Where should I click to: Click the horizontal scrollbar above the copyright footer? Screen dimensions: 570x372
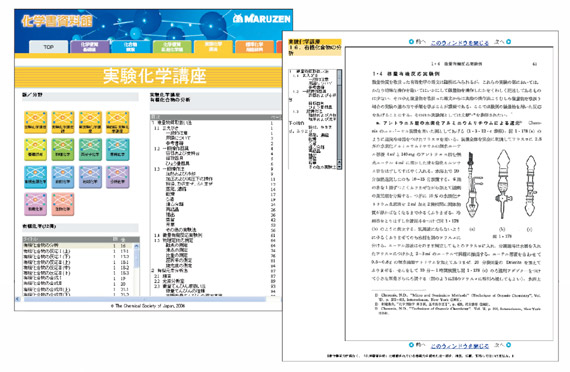point(148,299)
